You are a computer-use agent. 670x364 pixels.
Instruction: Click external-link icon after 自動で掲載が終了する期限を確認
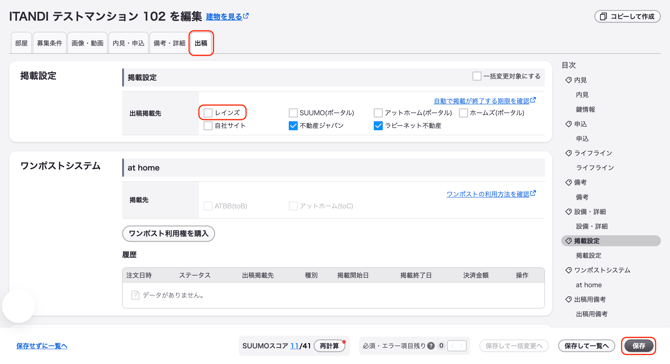[533, 100]
